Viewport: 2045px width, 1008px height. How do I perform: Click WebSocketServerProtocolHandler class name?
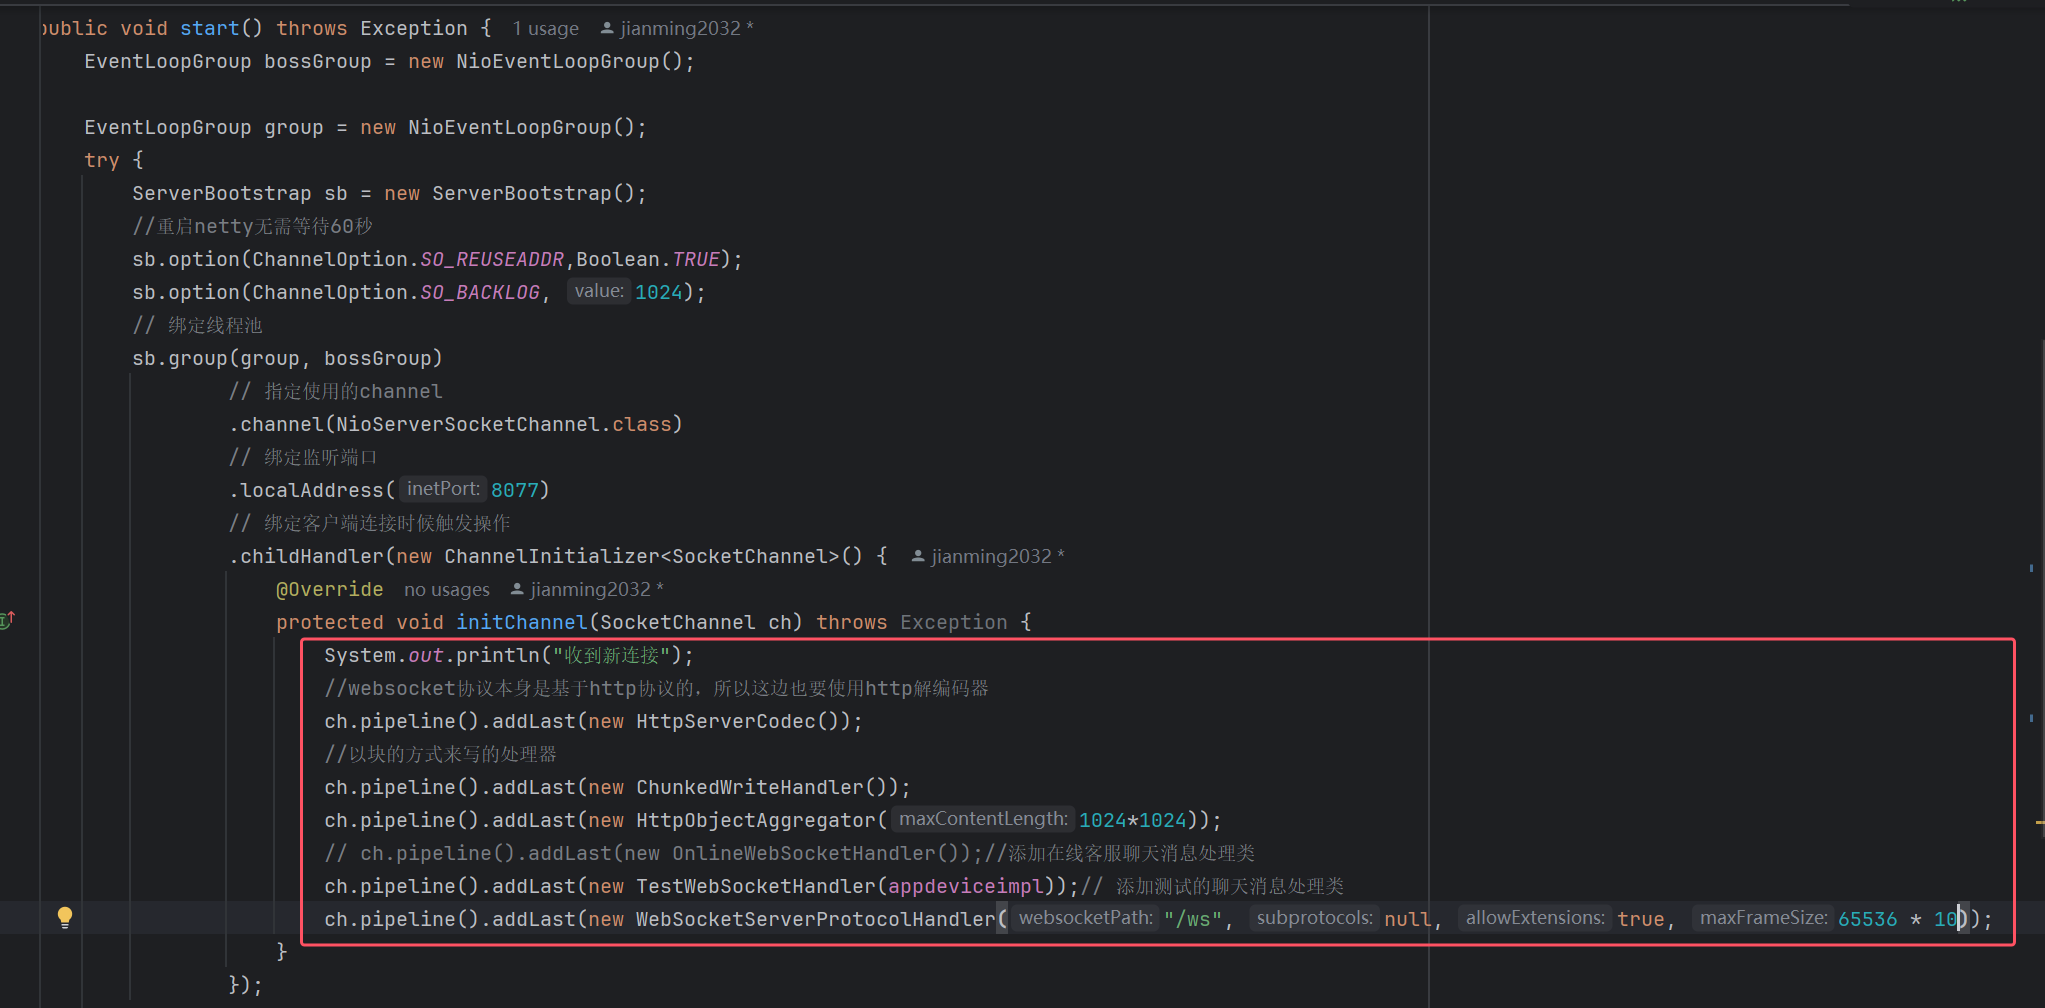816,920
